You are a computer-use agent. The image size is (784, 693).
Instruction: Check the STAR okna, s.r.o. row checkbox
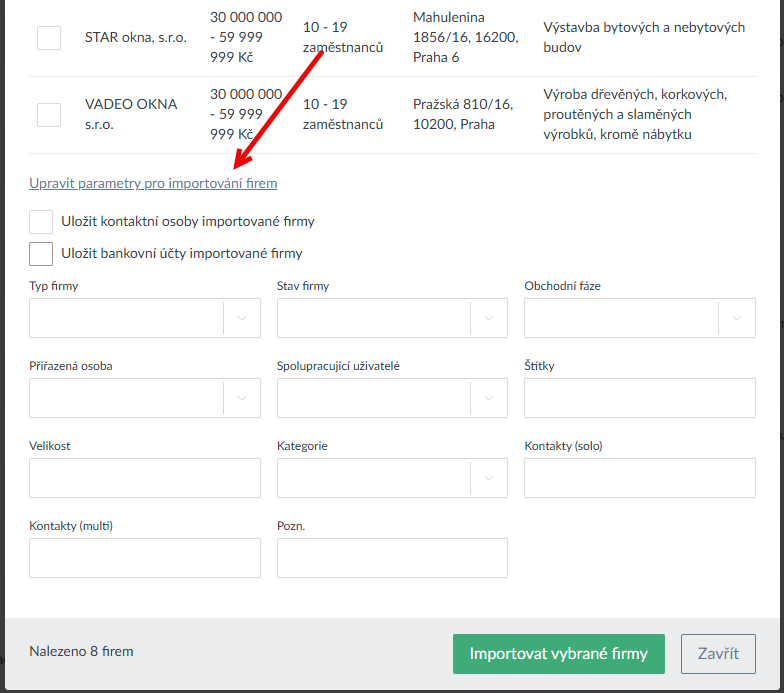(x=49, y=38)
